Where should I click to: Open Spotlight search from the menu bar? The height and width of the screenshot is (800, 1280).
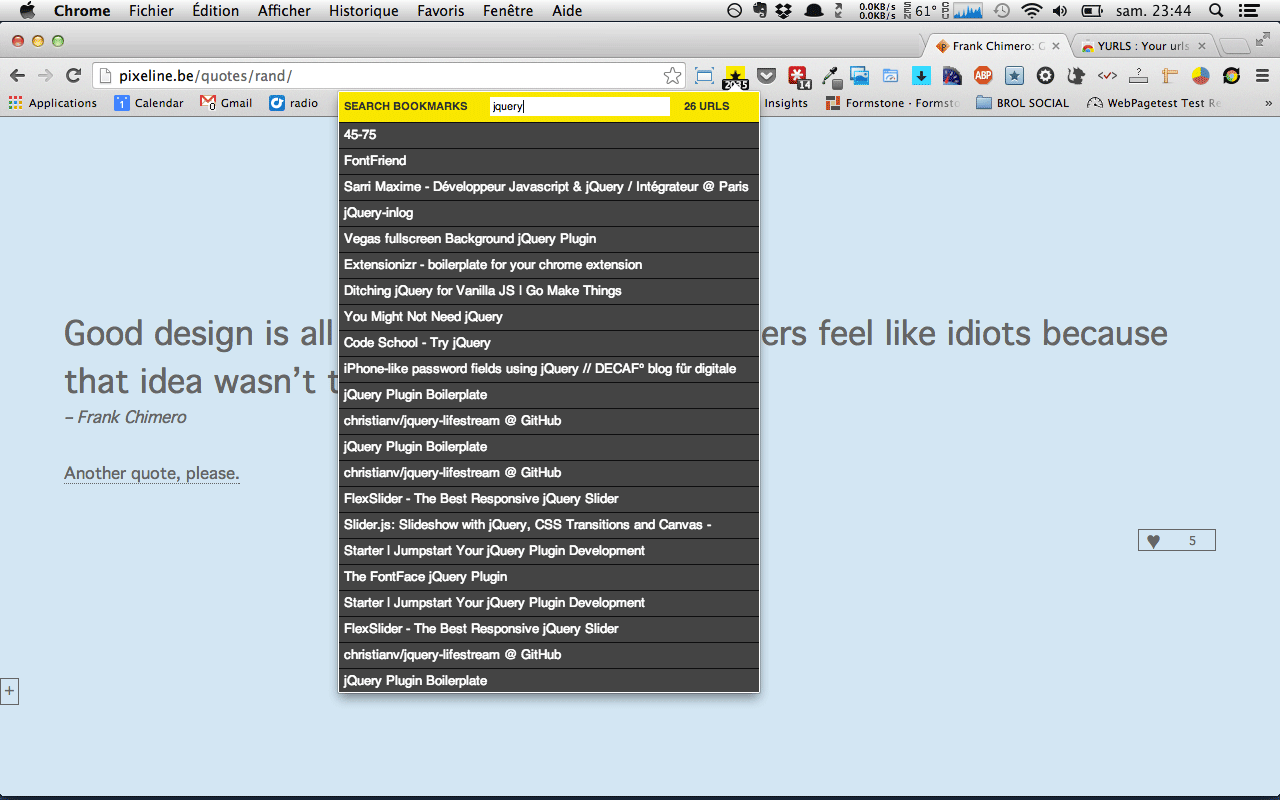point(1214,11)
